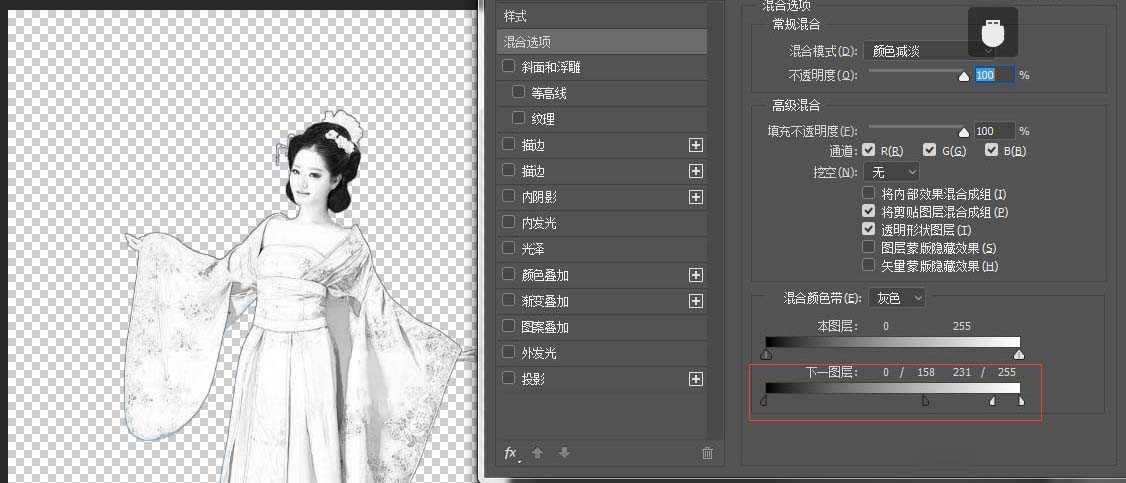
Task: Uncheck the R channel checkbox
Action: tap(869, 150)
